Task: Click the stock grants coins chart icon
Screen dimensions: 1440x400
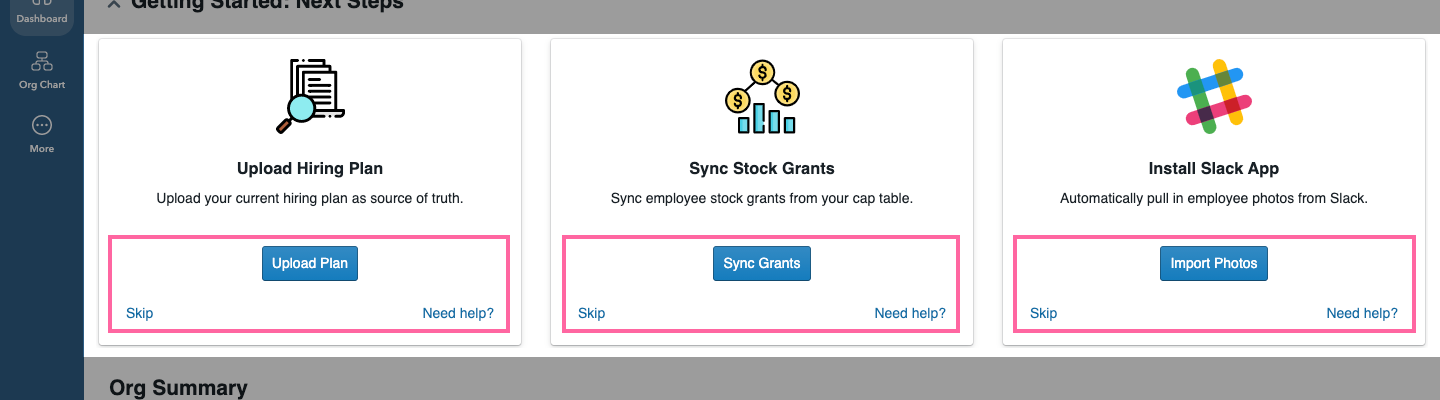Action: coord(761,97)
